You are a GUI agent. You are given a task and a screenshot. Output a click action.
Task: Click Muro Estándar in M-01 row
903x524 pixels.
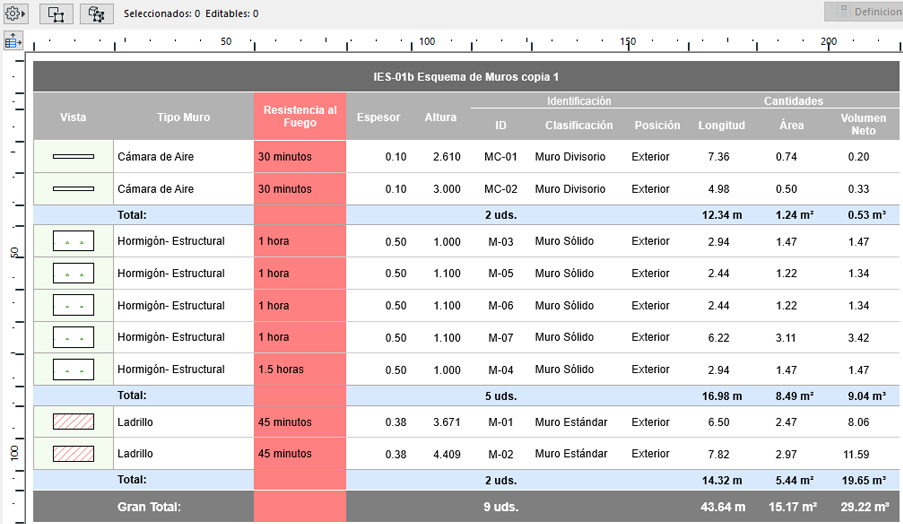571,422
